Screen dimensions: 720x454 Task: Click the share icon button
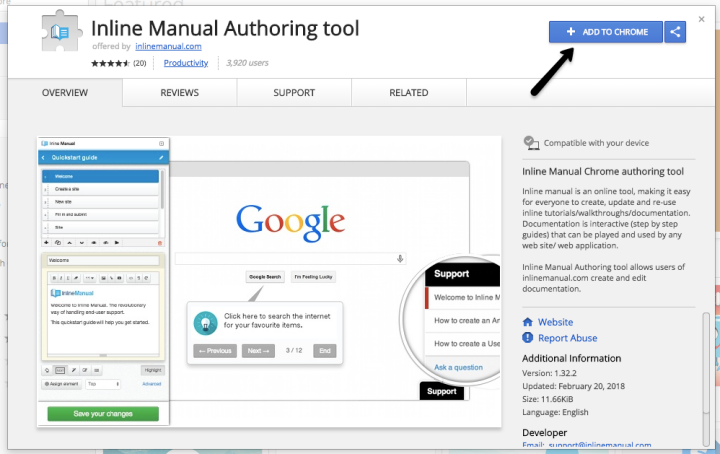coord(675,32)
